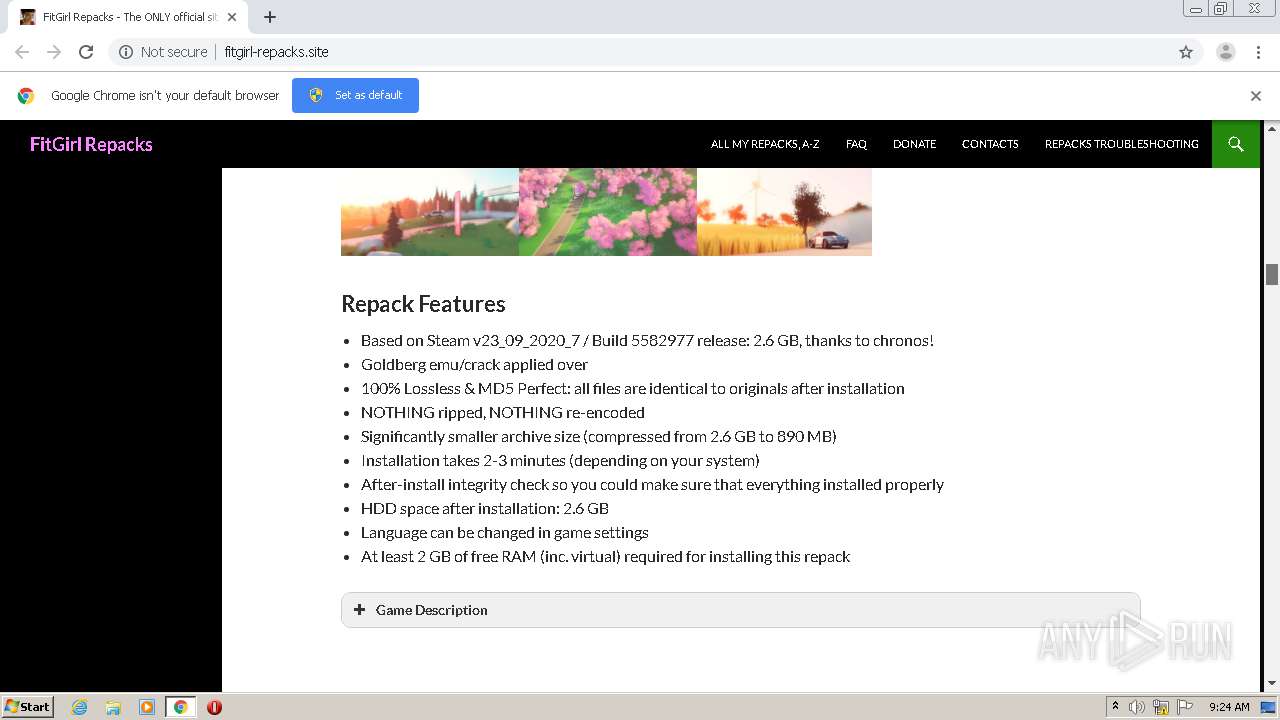Screen dimensions: 1280x720
Task: Open the taskbar clock showing 9:24 AM
Action: 1229,707
